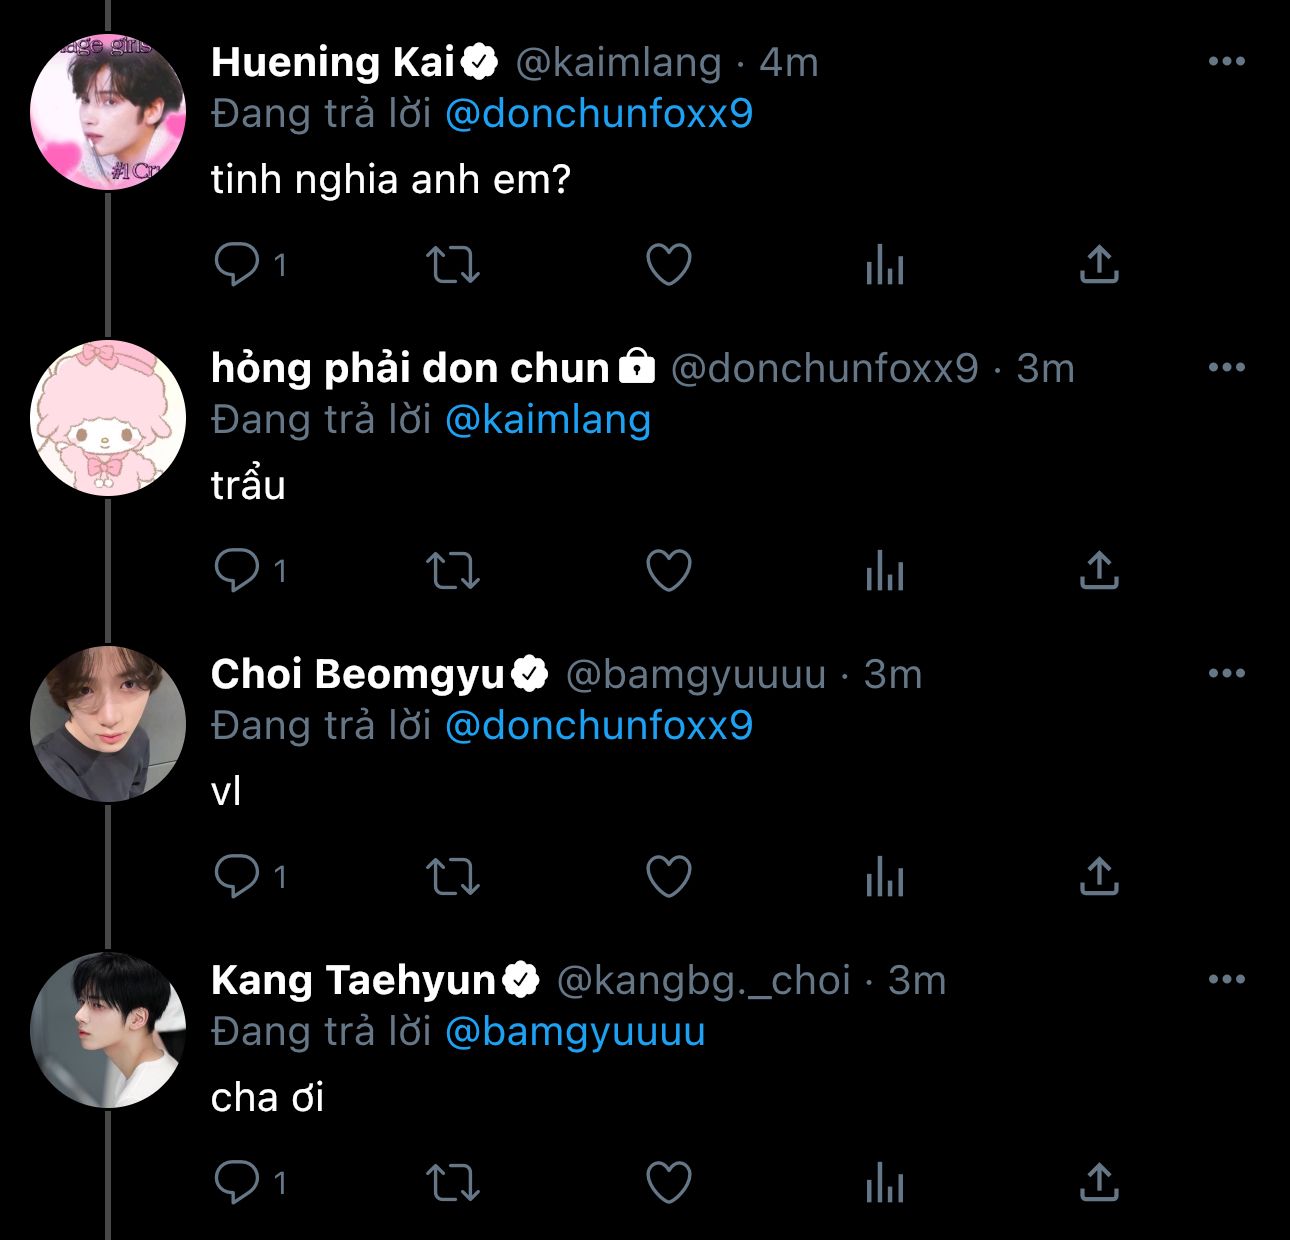Like the "trẩu" tweet
1290x1240 pixels.
pyautogui.click(x=669, y=571)
